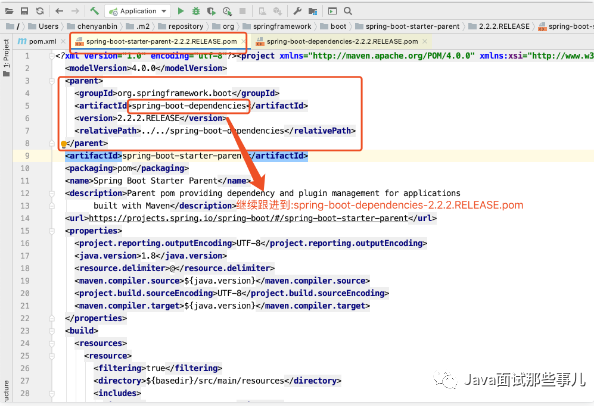Screen dimensions: 605x406
Task: Close the spring-boot-dependencies pom tab
Action: tap(425, 41)
